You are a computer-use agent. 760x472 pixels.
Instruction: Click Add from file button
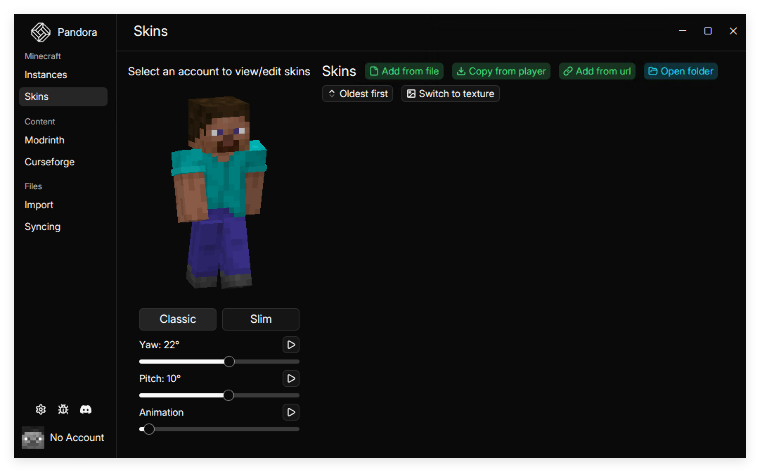[x=404, y=71]
